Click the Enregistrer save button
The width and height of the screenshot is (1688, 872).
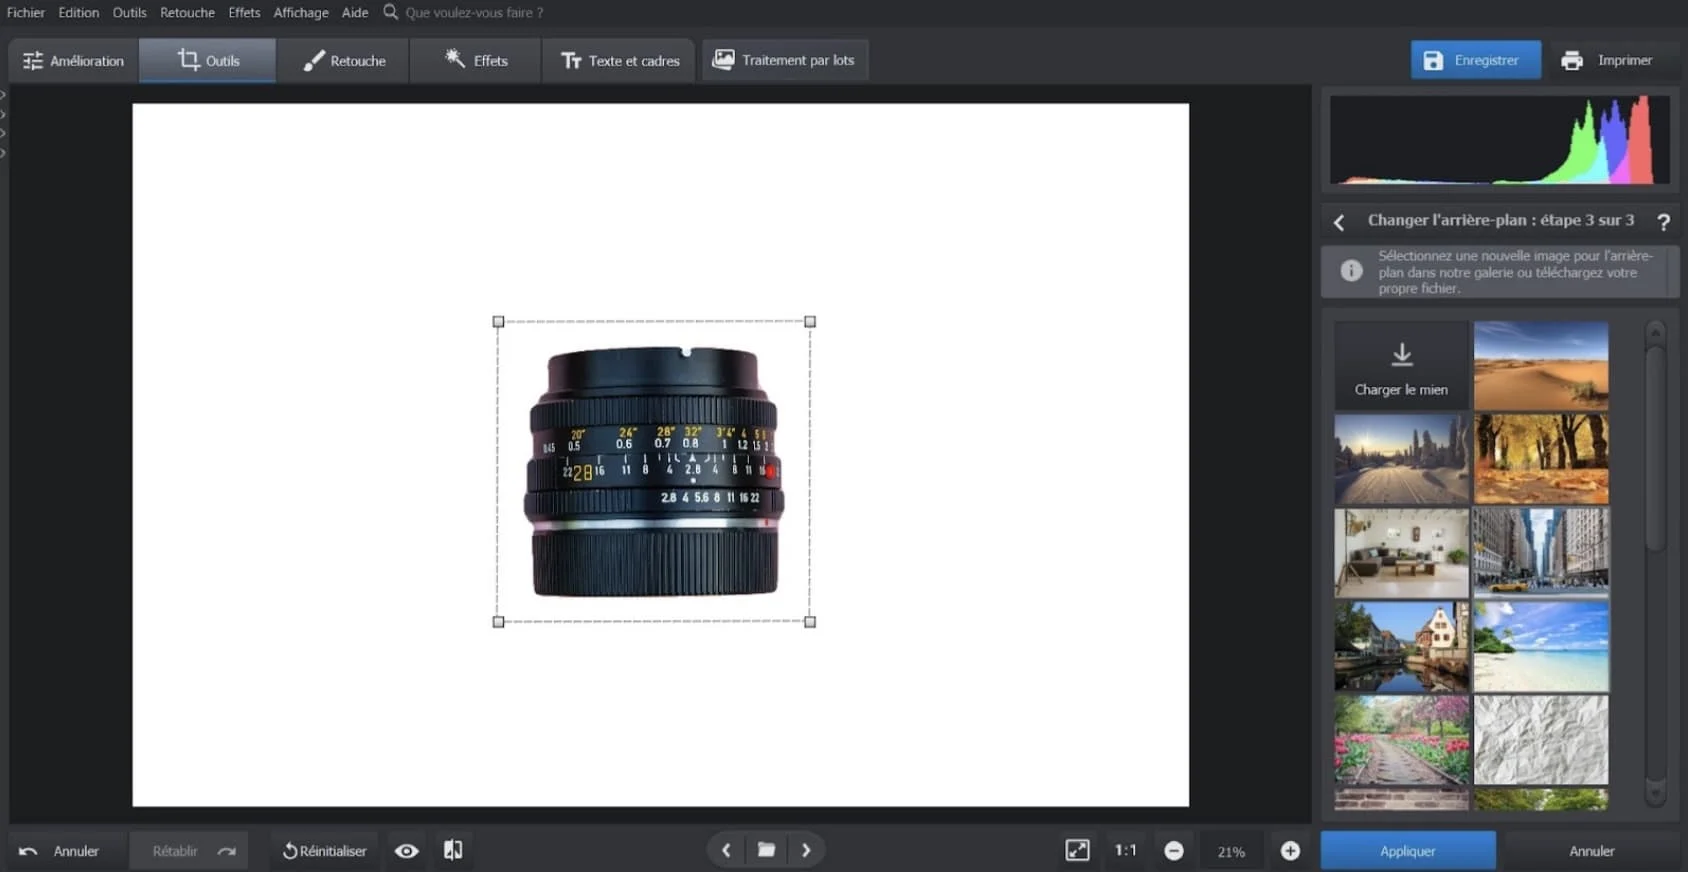pos(1475,60)
